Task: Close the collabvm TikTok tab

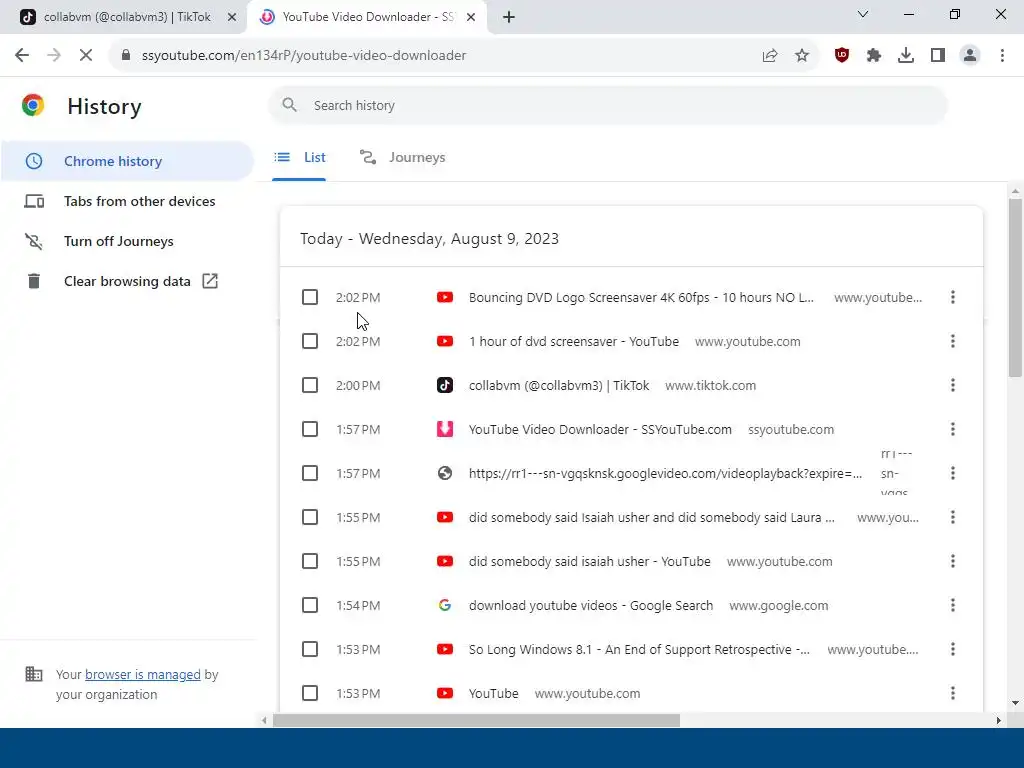Action: (x=232, y=17)
